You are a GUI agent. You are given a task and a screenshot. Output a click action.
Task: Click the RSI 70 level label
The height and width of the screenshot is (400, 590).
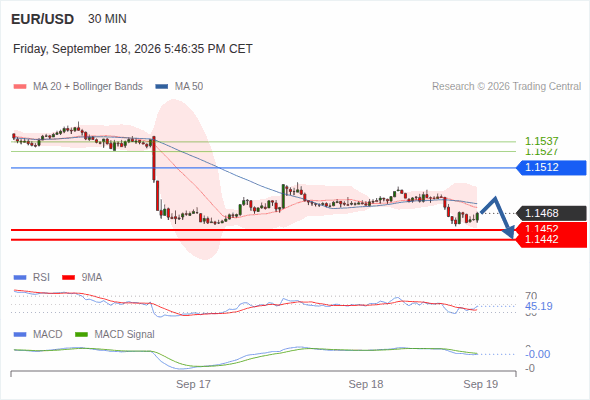tap(531, 296)
